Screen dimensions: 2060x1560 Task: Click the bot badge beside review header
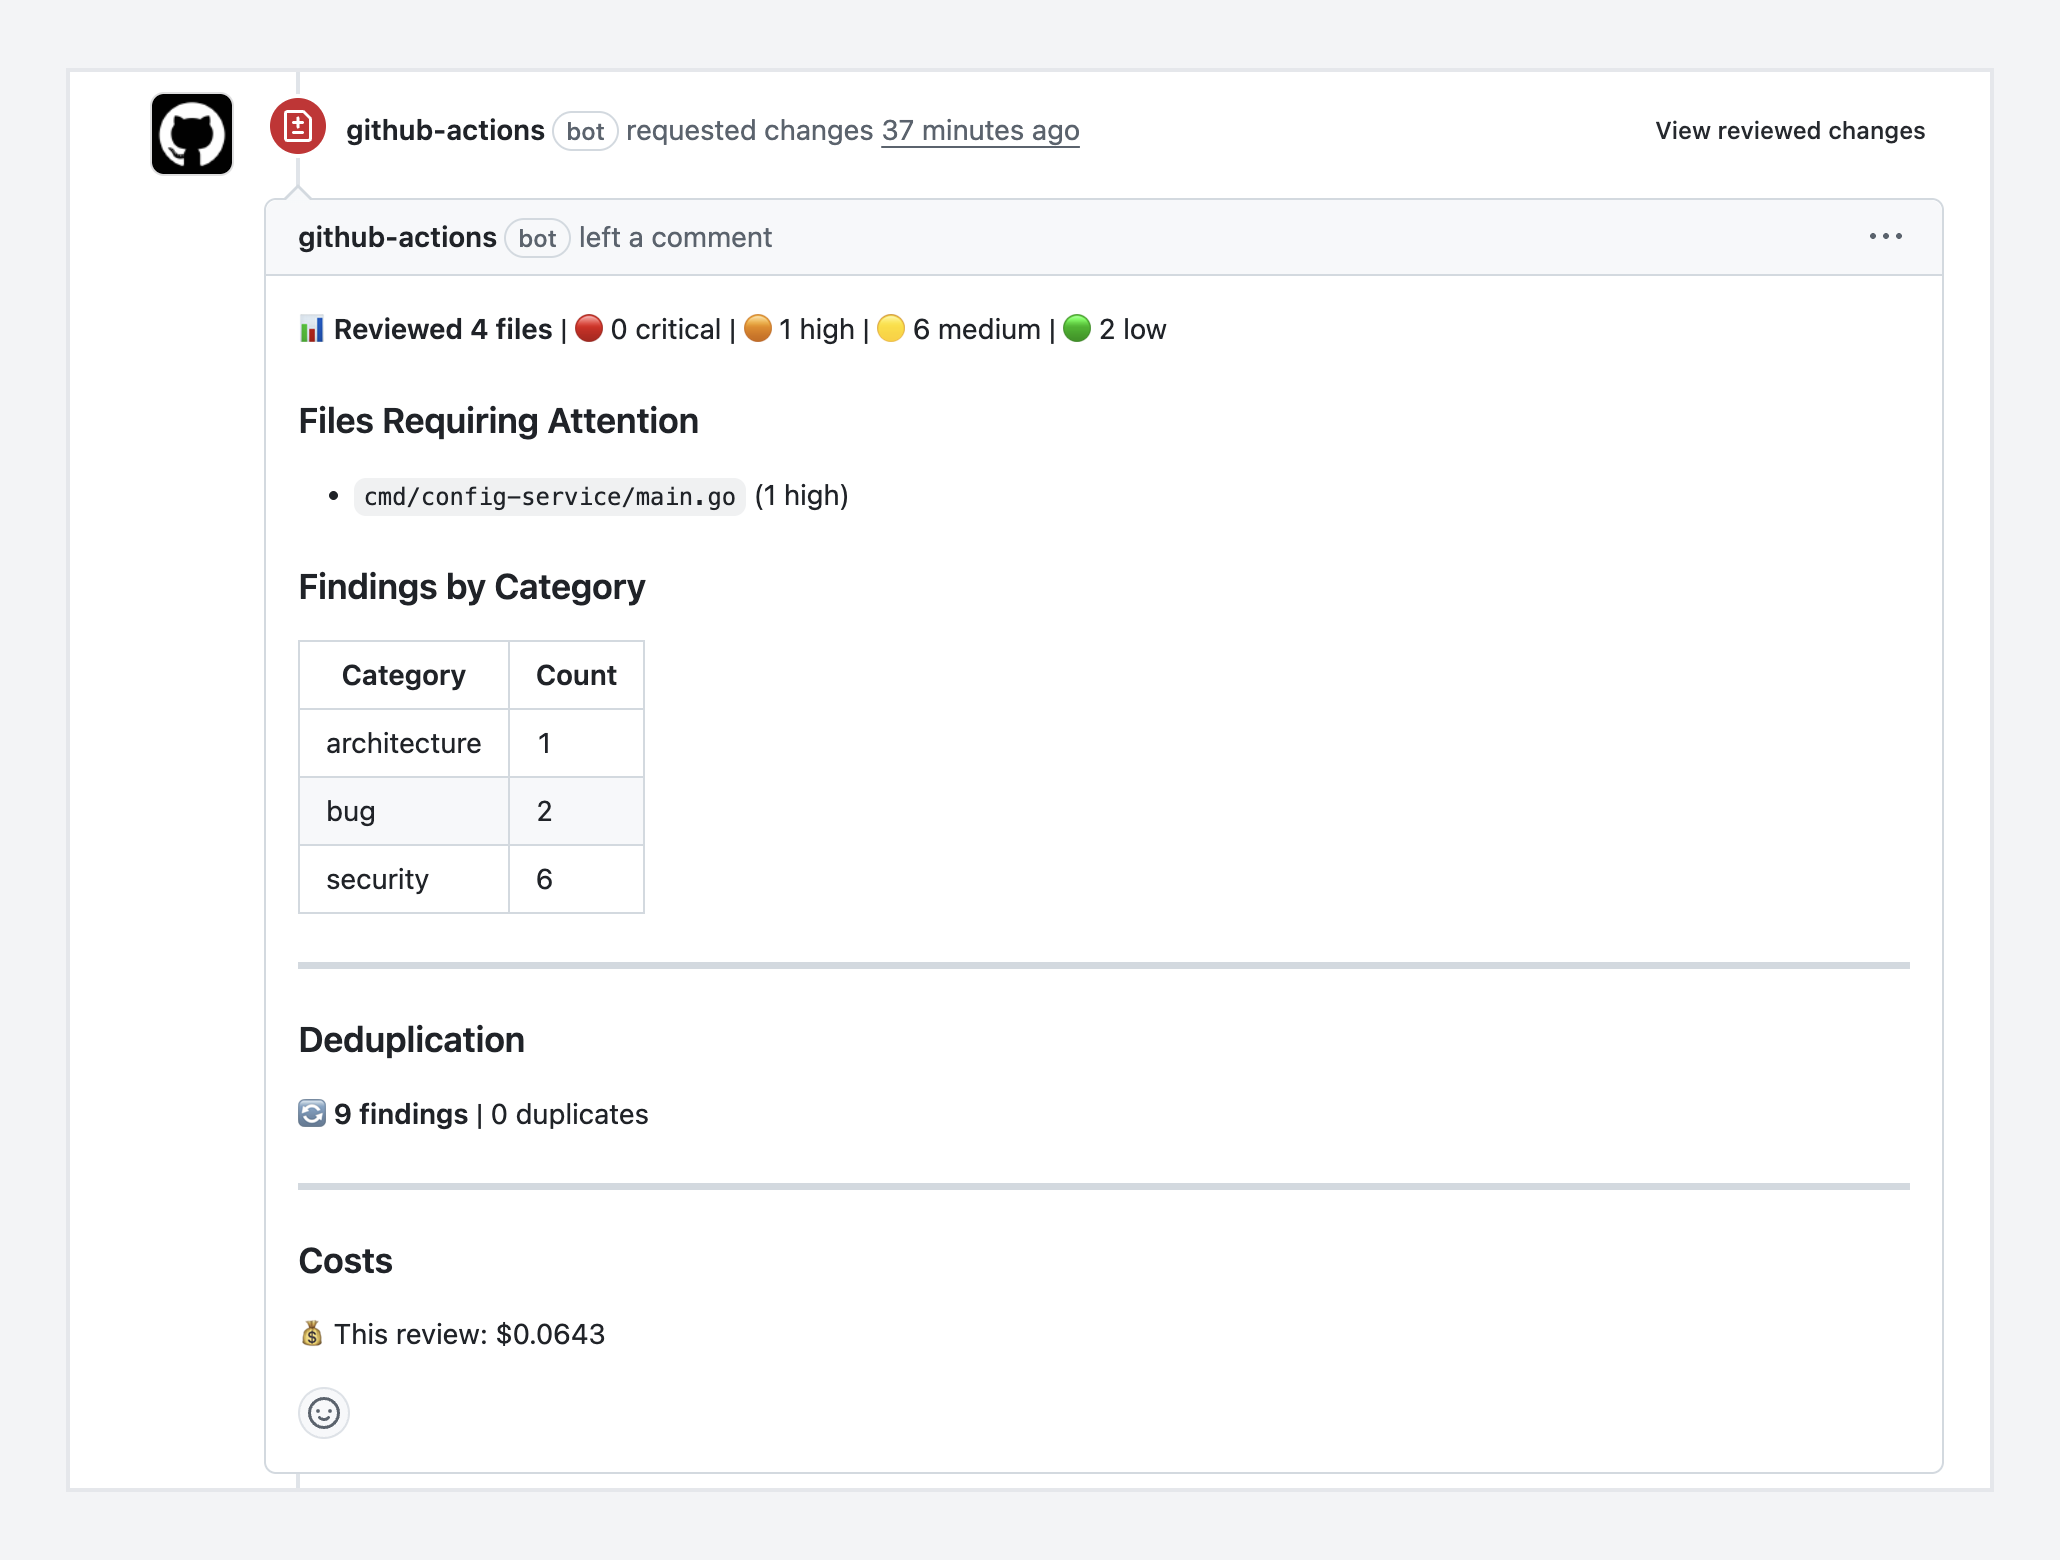(585, 131)
